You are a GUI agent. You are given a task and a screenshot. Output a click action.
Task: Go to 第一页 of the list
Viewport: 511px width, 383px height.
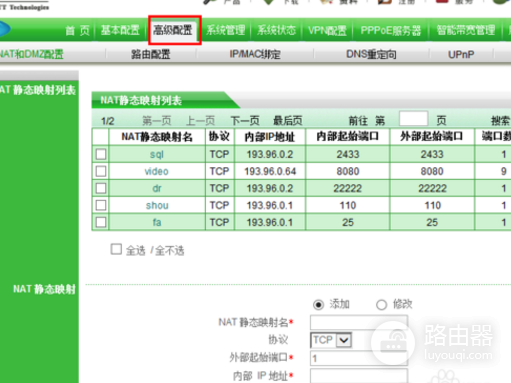[x=157, y=120]
